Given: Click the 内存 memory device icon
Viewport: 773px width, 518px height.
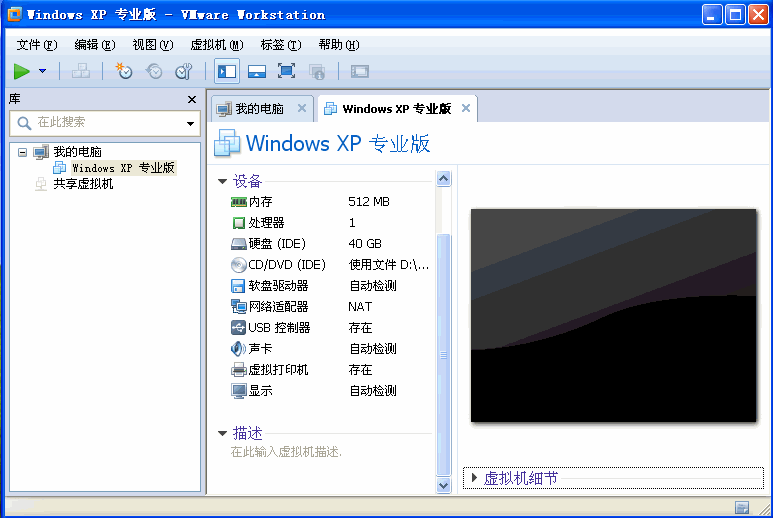Looking at the screenshot, I should pos(239,202).
